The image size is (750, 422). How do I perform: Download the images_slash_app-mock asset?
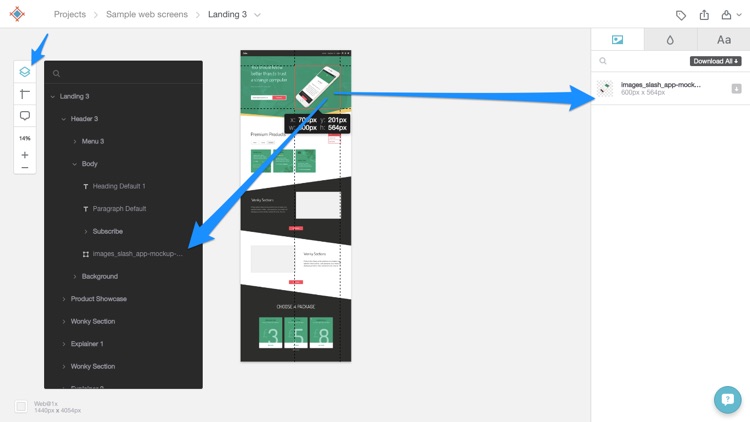736,89
